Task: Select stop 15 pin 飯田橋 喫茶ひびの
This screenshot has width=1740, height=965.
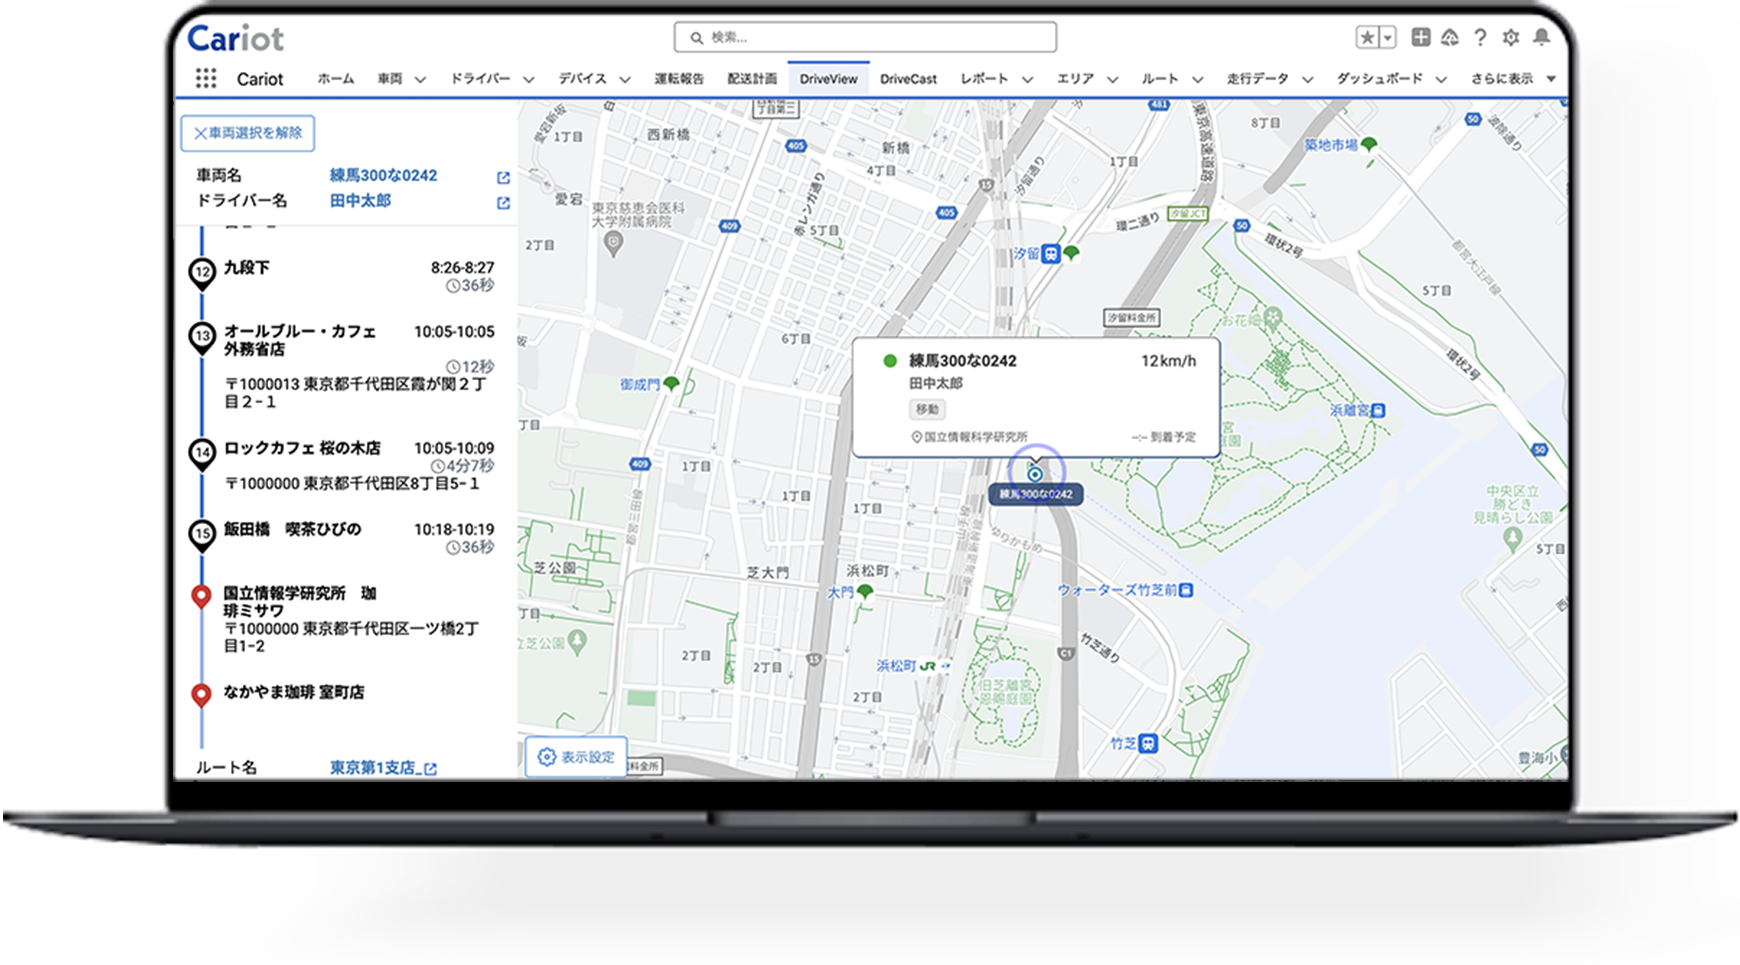Action: point(202,535)
